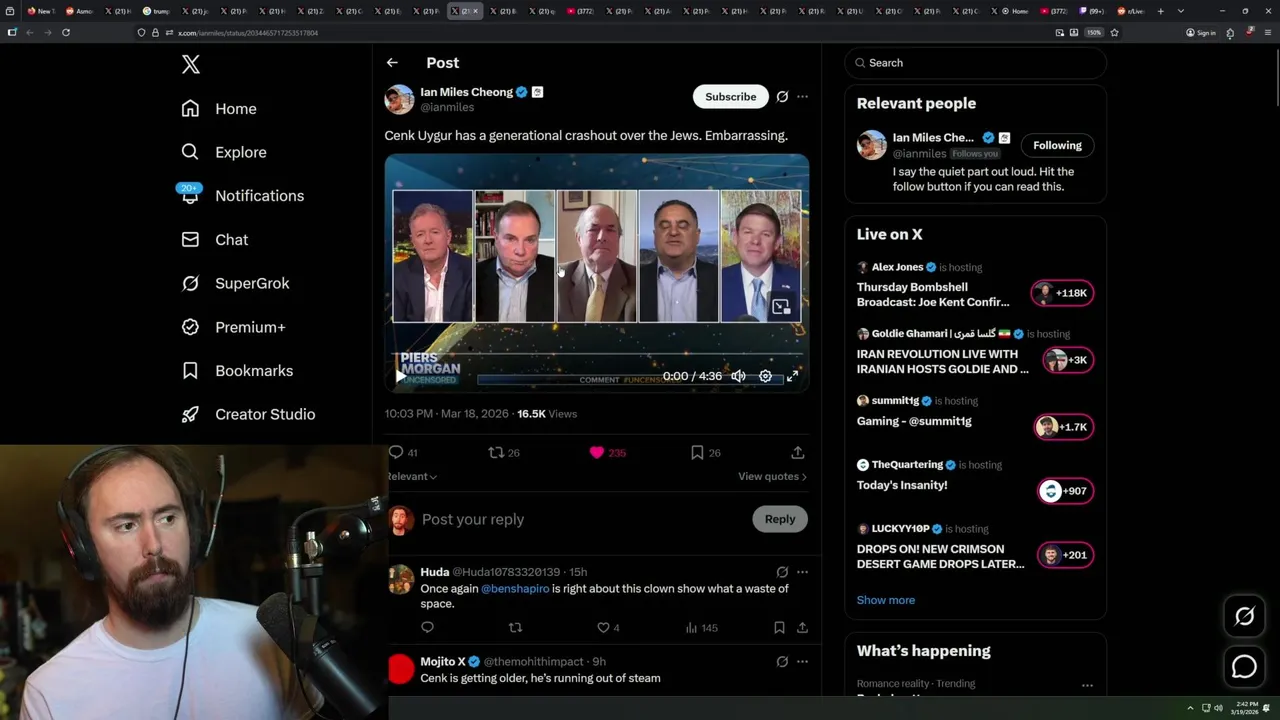The height and width of the screenshot is (720, 1280).
Task: Open SuperGrok in the sidebar
Action: (x=235, y=283)
